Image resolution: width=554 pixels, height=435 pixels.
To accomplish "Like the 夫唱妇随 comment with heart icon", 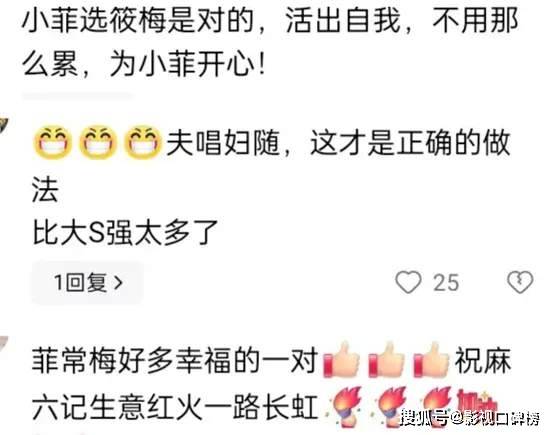I will click(x=408, y=282).
